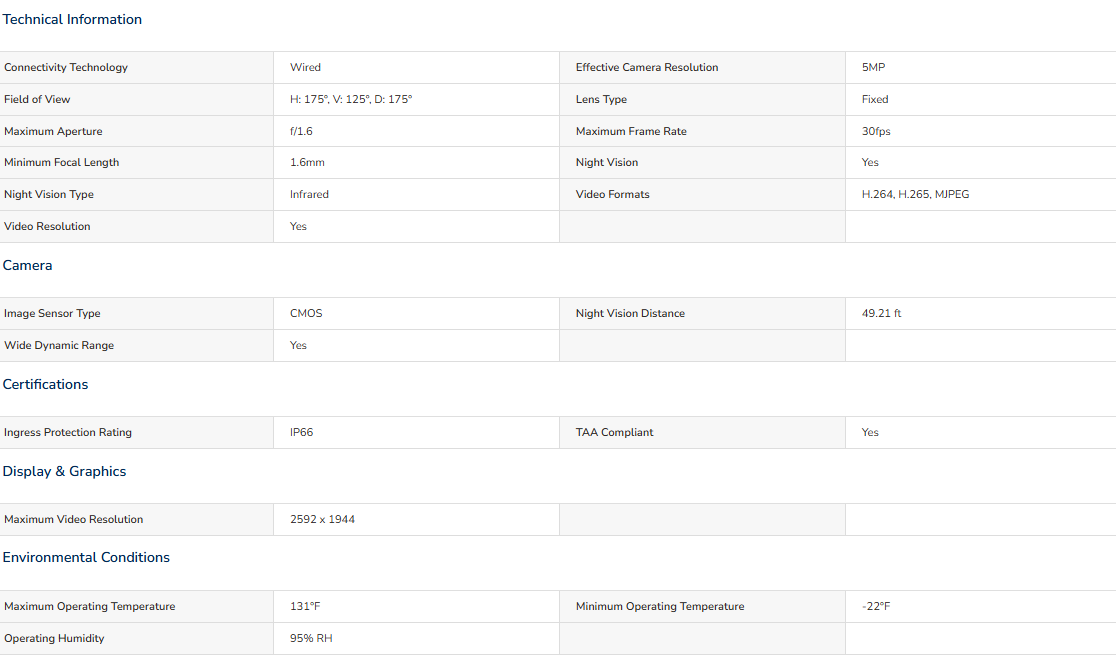Click the Infrared night vision value
Screen dimensions: 1116x656
309,194
